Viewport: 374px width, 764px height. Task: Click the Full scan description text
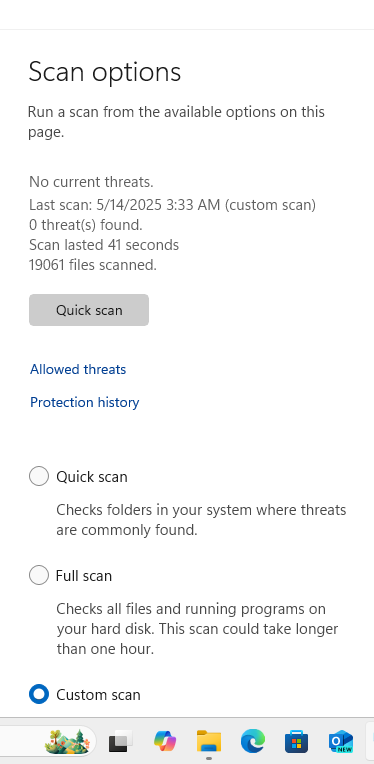pyautogui.click(x=197, y=629)
